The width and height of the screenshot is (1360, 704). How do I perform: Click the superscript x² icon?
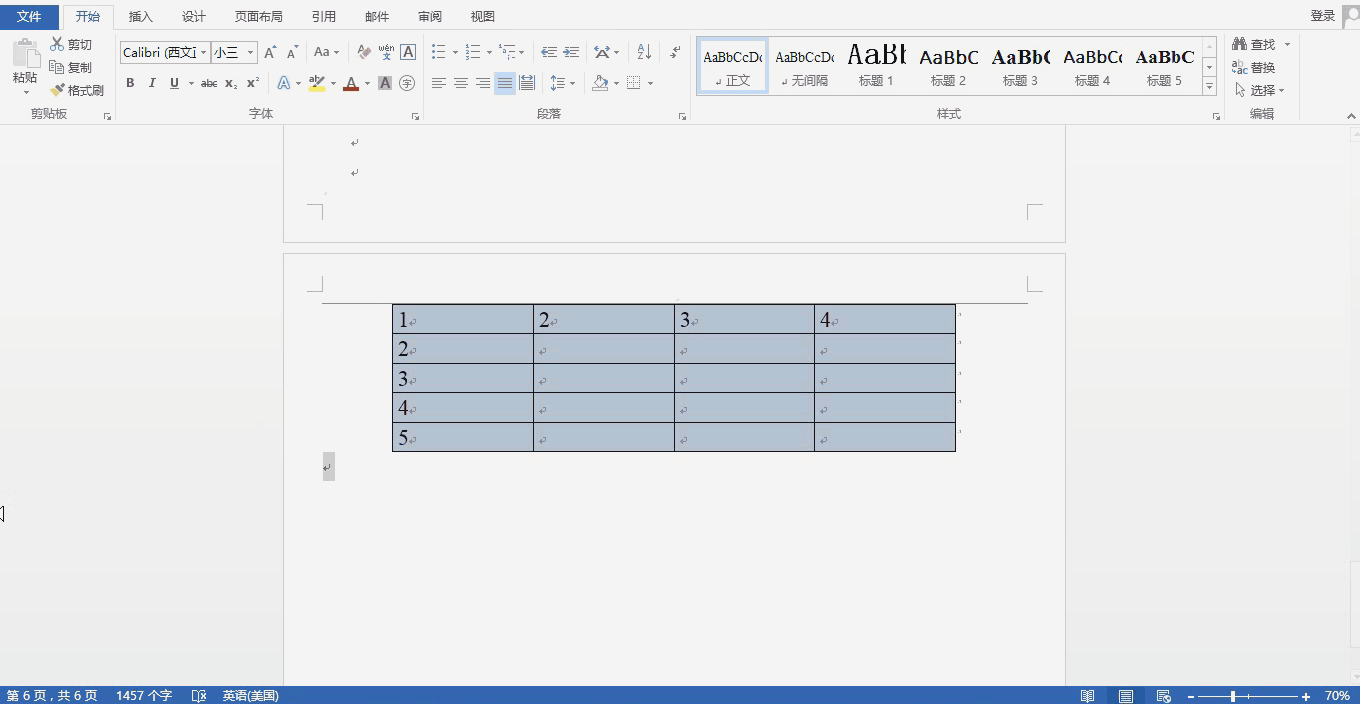click(x=253, y=83)
